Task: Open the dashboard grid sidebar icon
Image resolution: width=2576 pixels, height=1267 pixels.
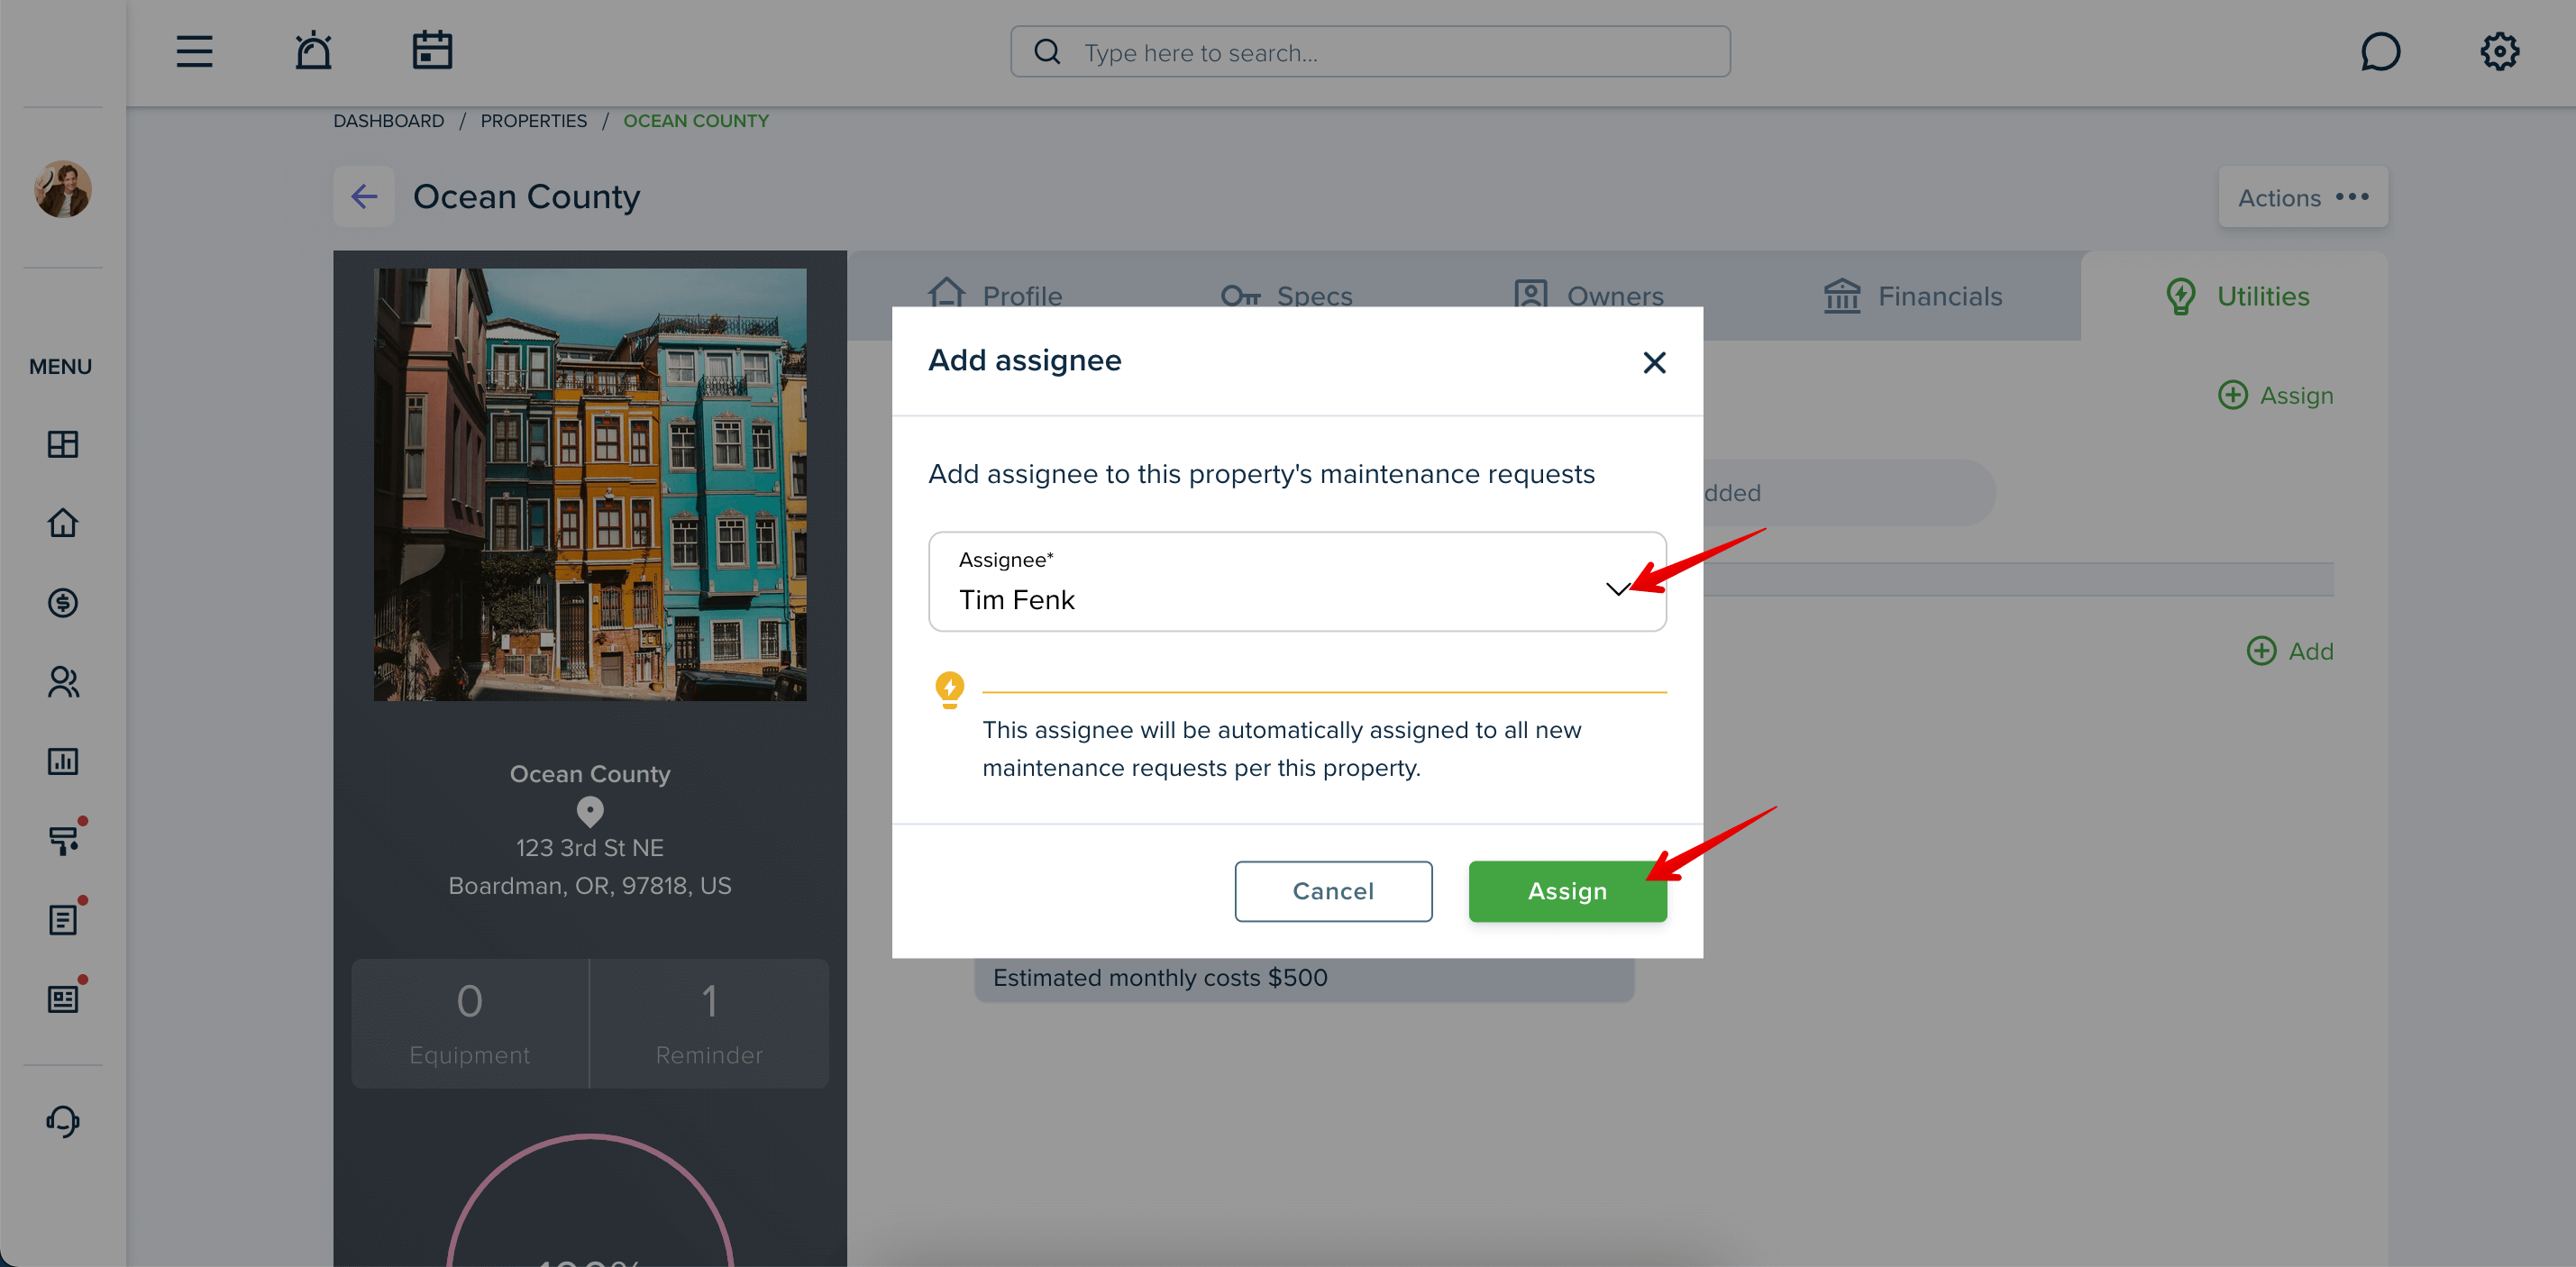Action: coord(63,444)
